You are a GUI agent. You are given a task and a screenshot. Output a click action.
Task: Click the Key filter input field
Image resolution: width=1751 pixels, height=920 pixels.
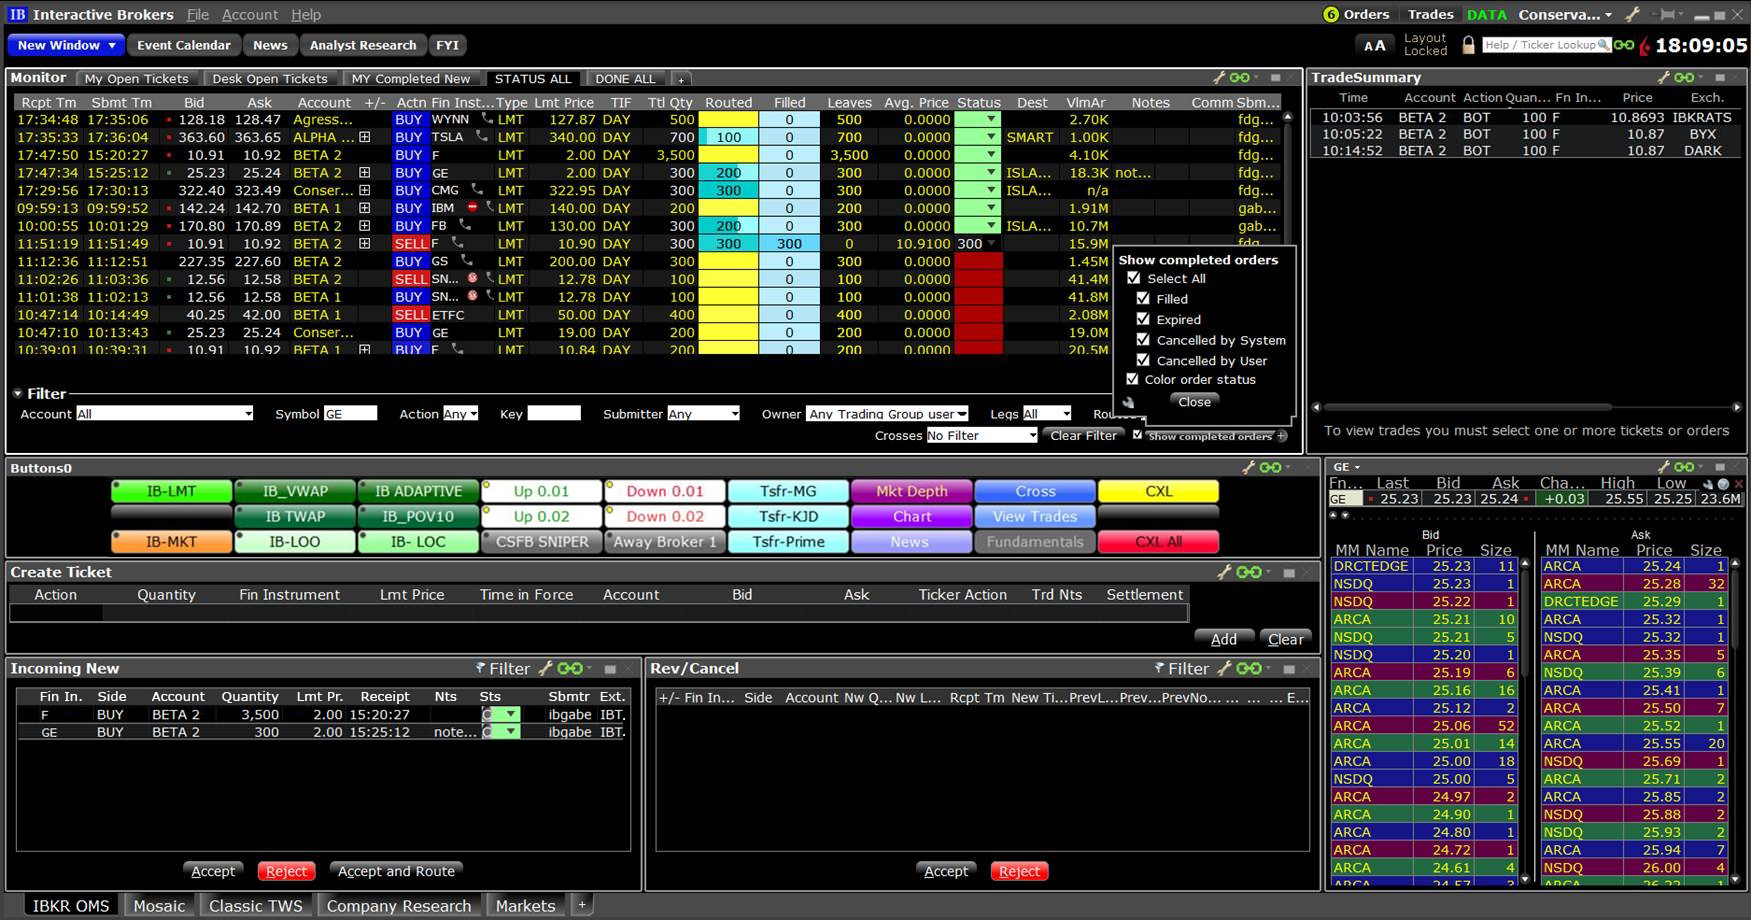(554, 413)
